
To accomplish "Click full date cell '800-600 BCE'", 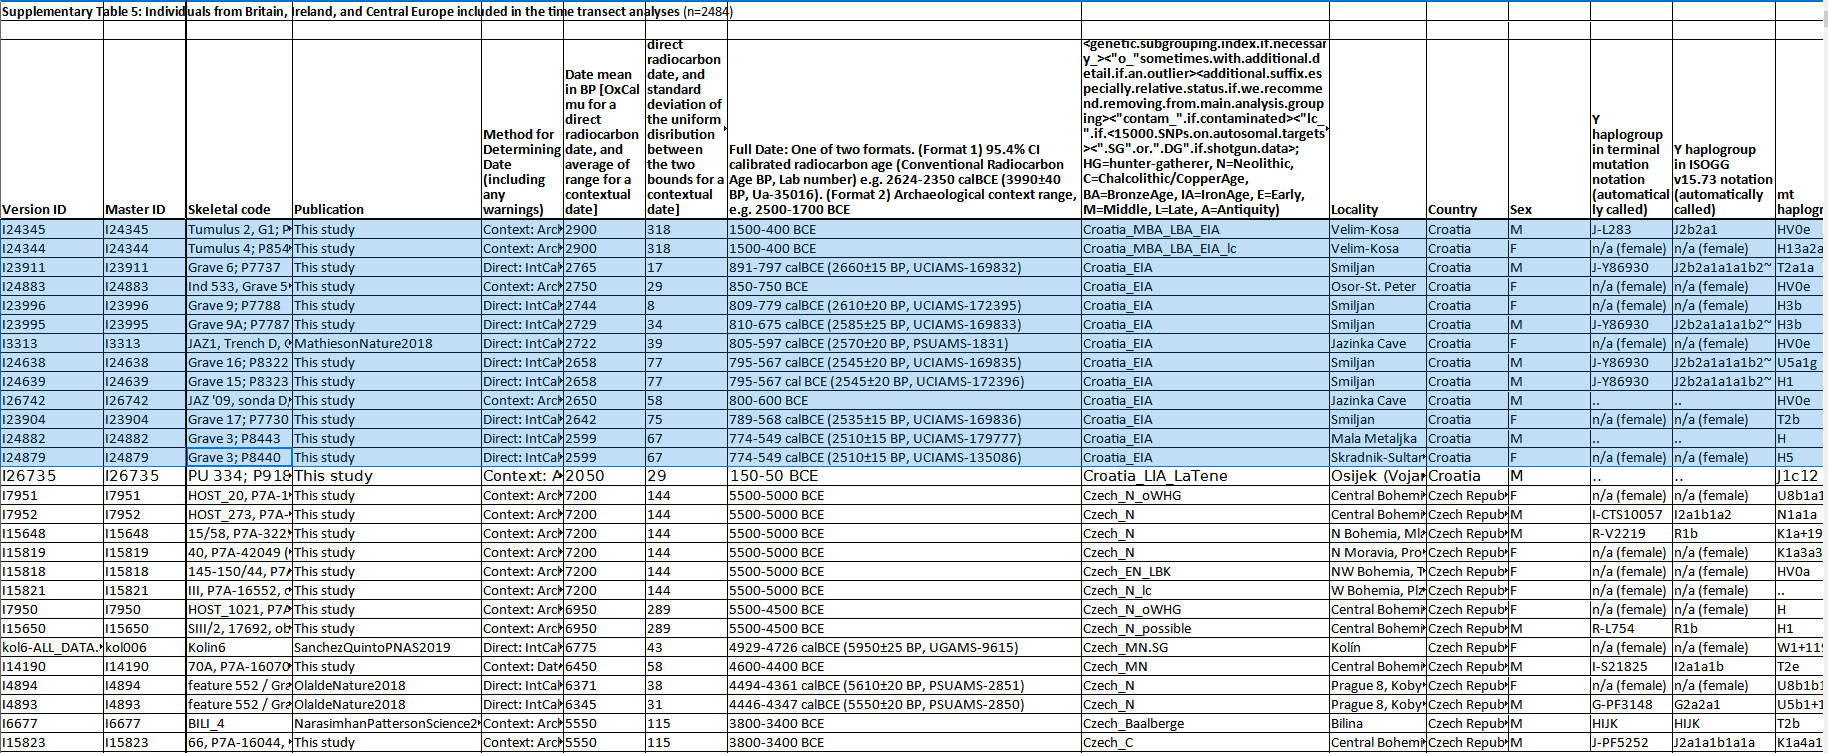I will point(904,401).
